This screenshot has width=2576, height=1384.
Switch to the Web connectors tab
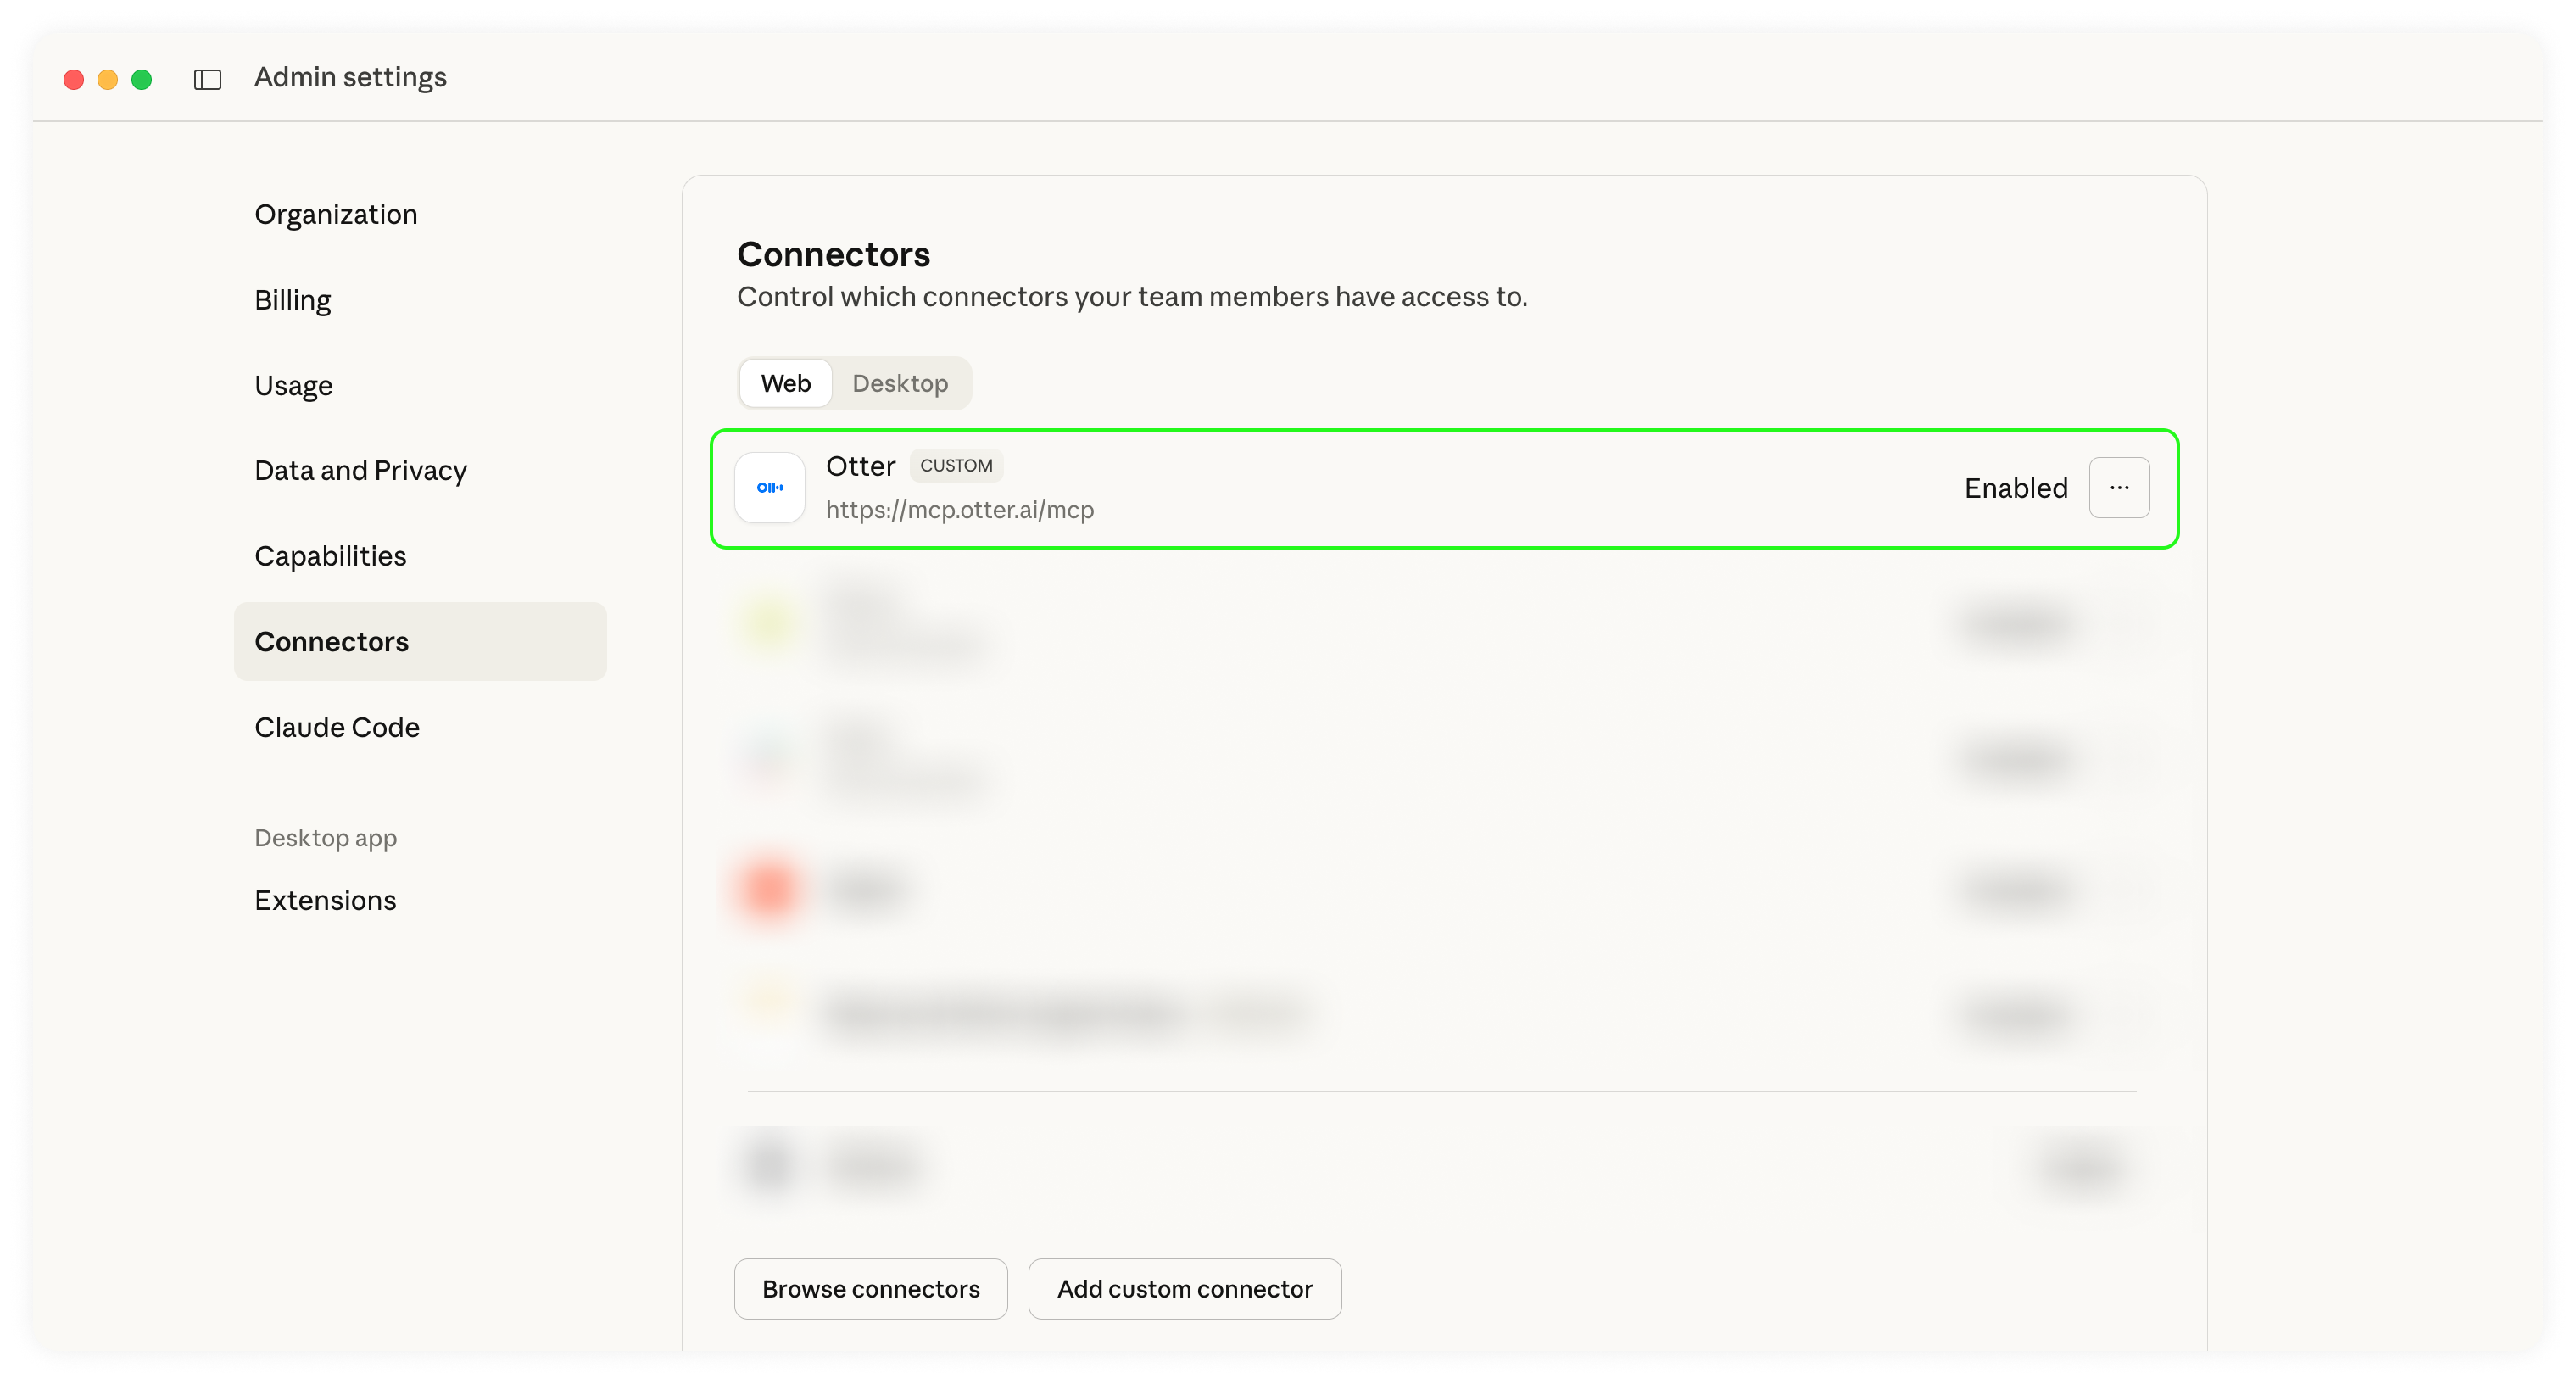[x=785, y=384]
